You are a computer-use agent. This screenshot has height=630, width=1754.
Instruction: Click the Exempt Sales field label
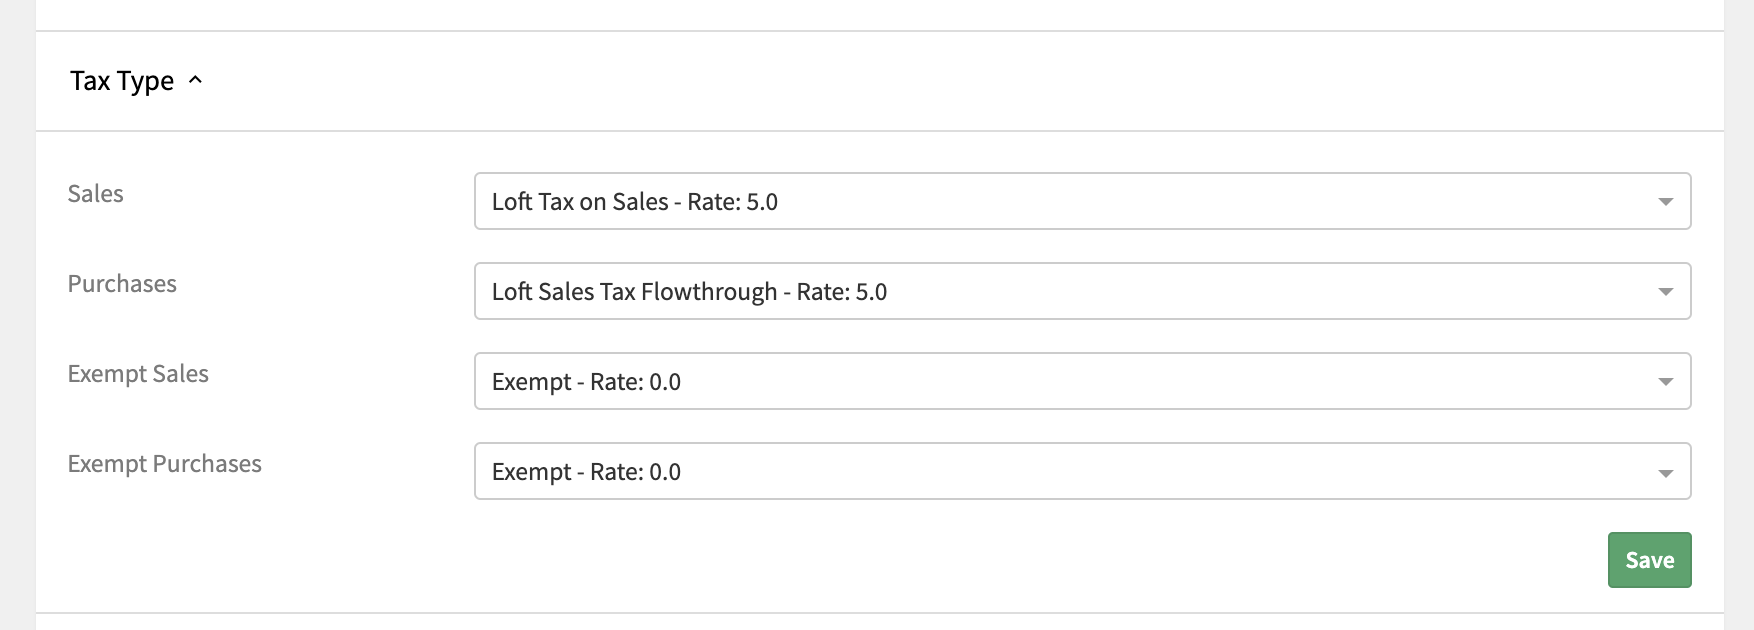tap(138, 374)
